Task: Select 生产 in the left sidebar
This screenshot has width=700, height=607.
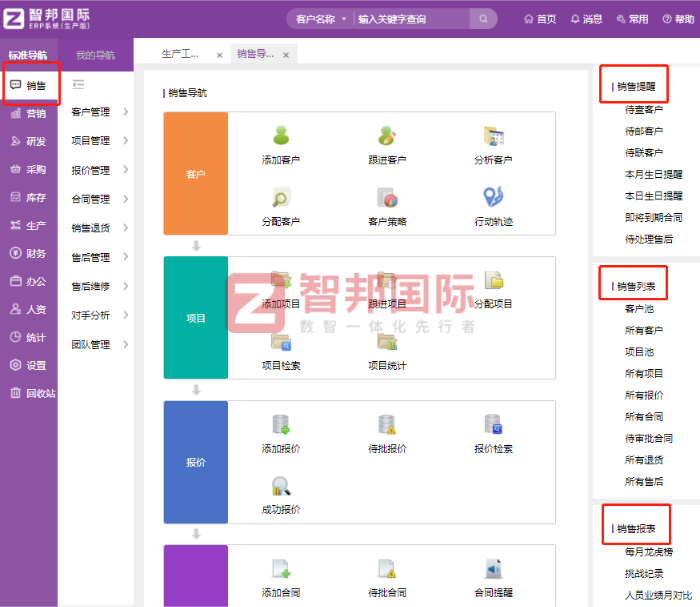Action: coord(29,225)
